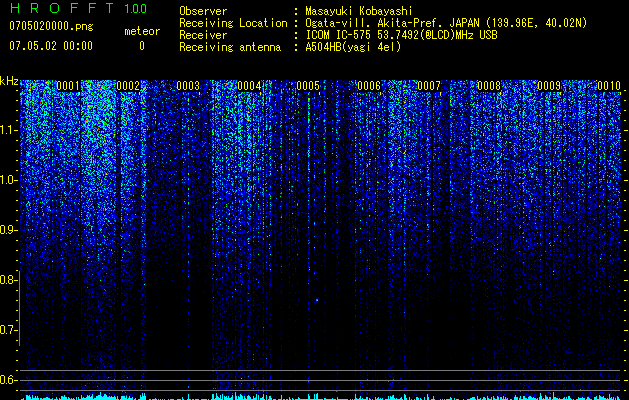Click the 0.9 kHz axis tick label

[8, 230]
